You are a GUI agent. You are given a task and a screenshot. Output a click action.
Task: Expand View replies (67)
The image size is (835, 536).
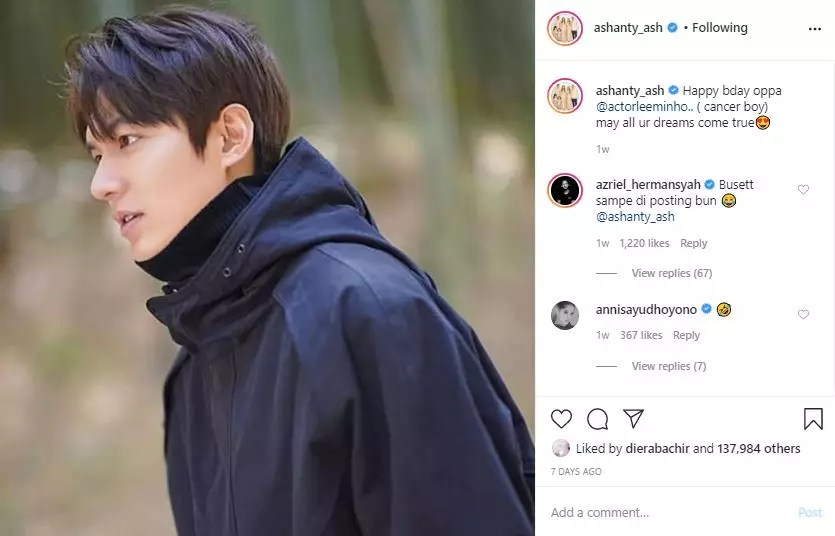[x=672, y=273]
